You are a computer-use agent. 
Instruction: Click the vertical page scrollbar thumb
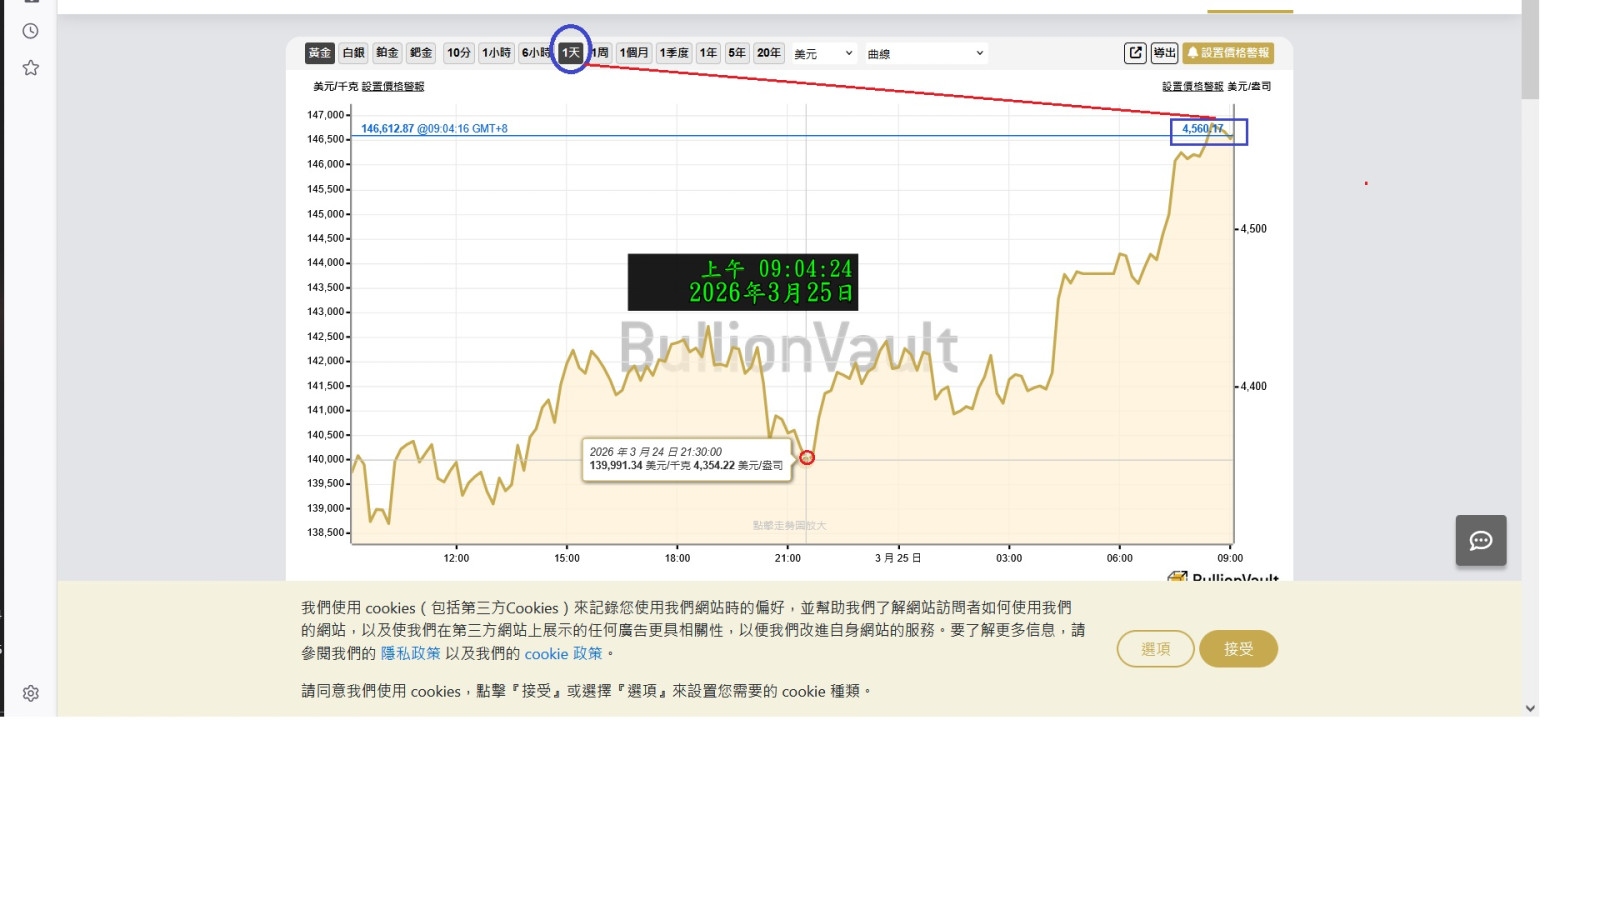(x=1530, y=50)
